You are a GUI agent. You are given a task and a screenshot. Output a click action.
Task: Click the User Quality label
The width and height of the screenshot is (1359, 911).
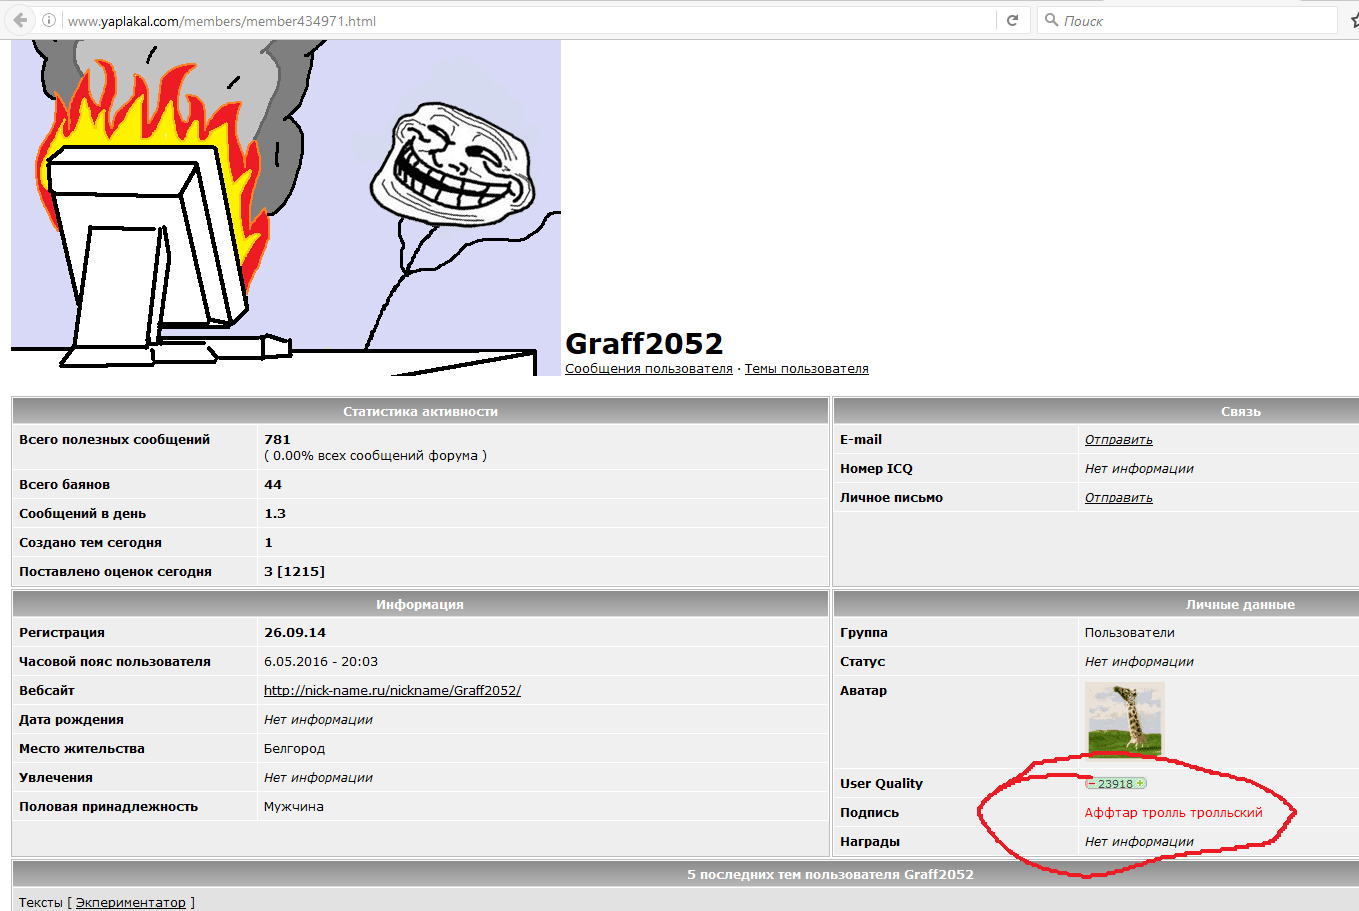click(882, 784)
